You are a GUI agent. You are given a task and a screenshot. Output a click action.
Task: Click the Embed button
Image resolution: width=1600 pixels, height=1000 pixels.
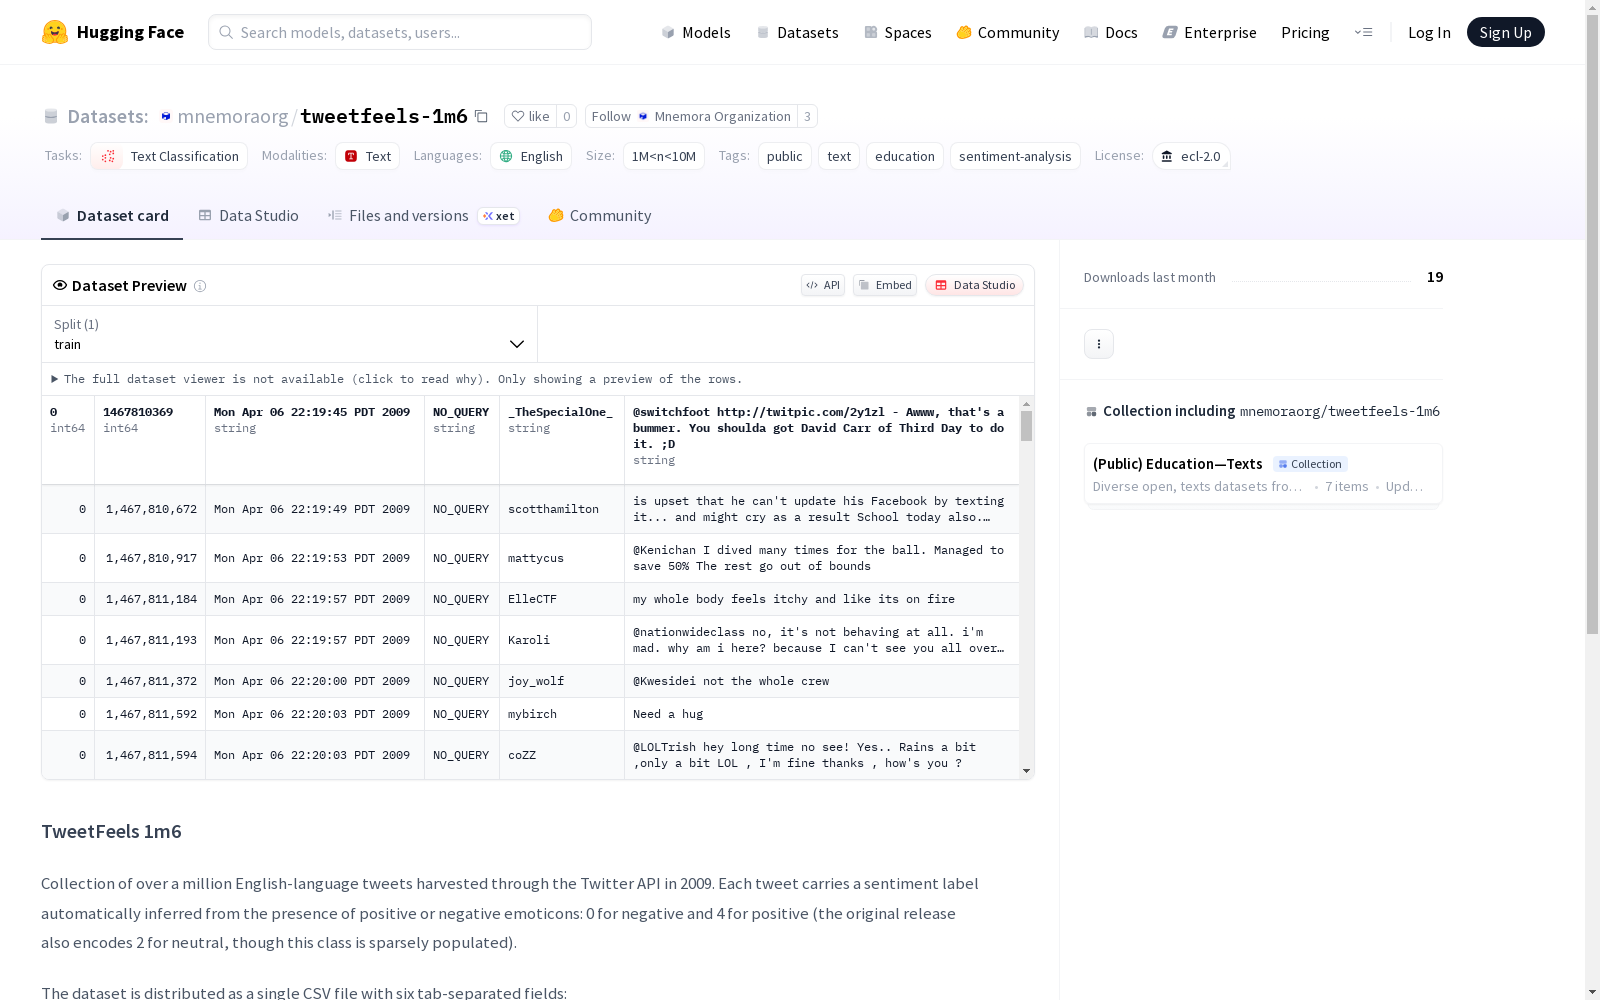(885, 285)
